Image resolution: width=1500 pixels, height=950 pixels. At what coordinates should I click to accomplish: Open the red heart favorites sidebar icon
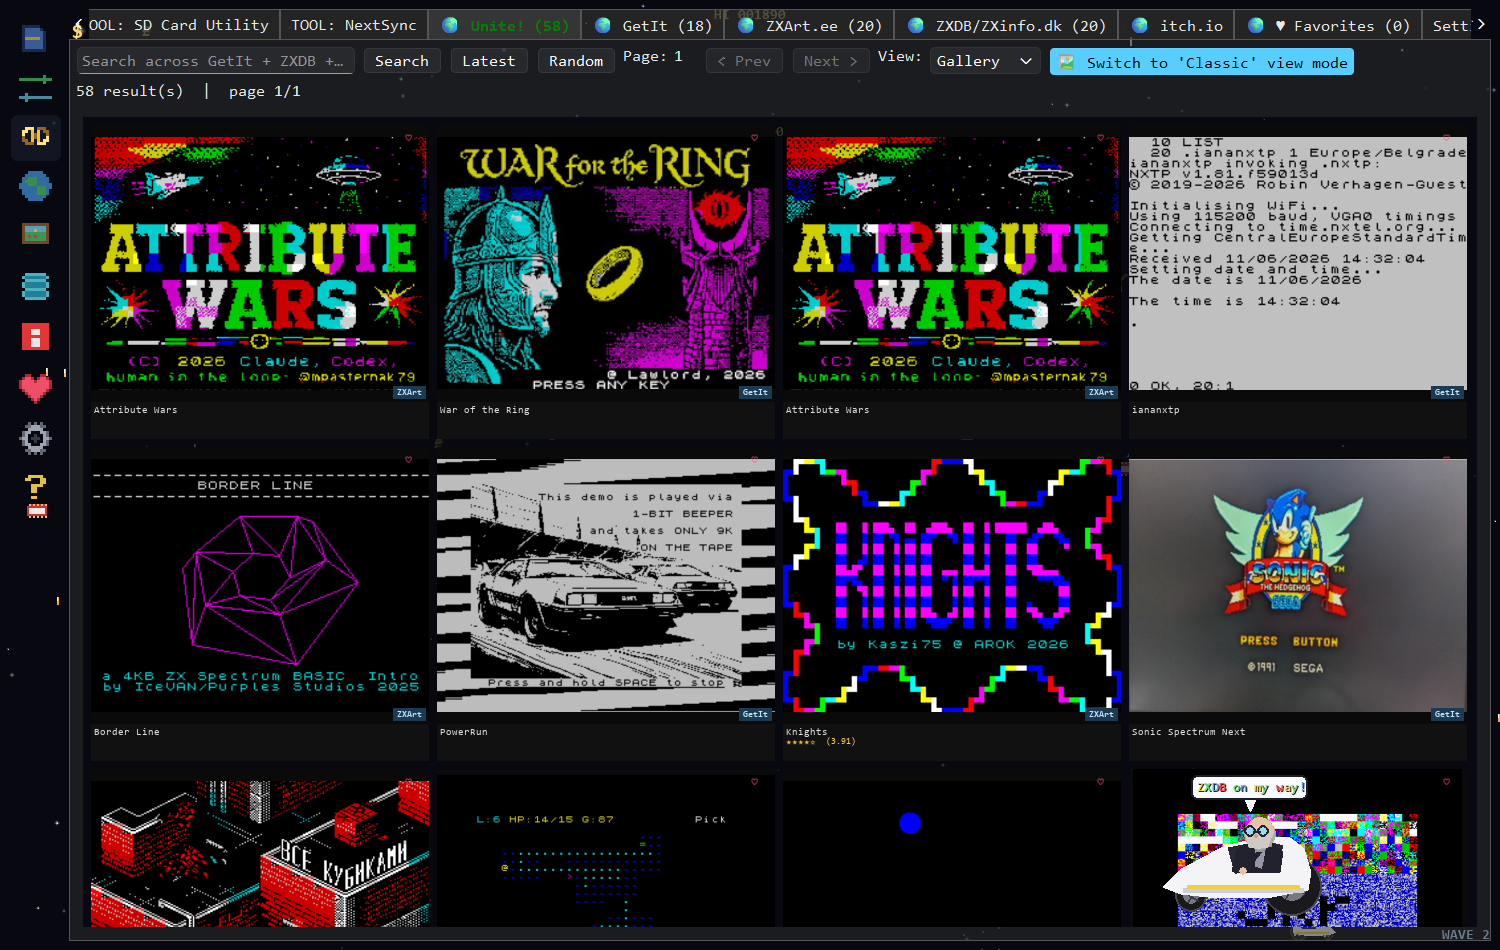point(35,388)
